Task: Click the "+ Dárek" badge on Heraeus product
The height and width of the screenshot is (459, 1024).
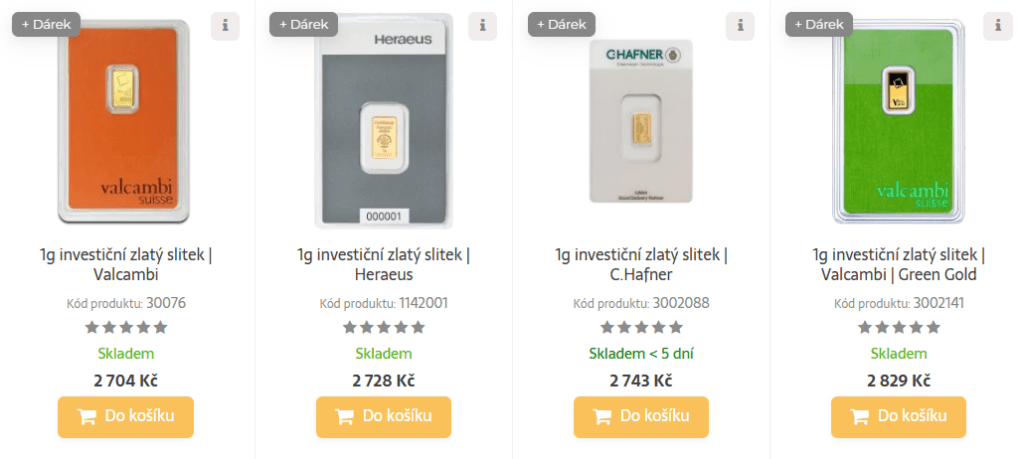Action: coord(303,24)
